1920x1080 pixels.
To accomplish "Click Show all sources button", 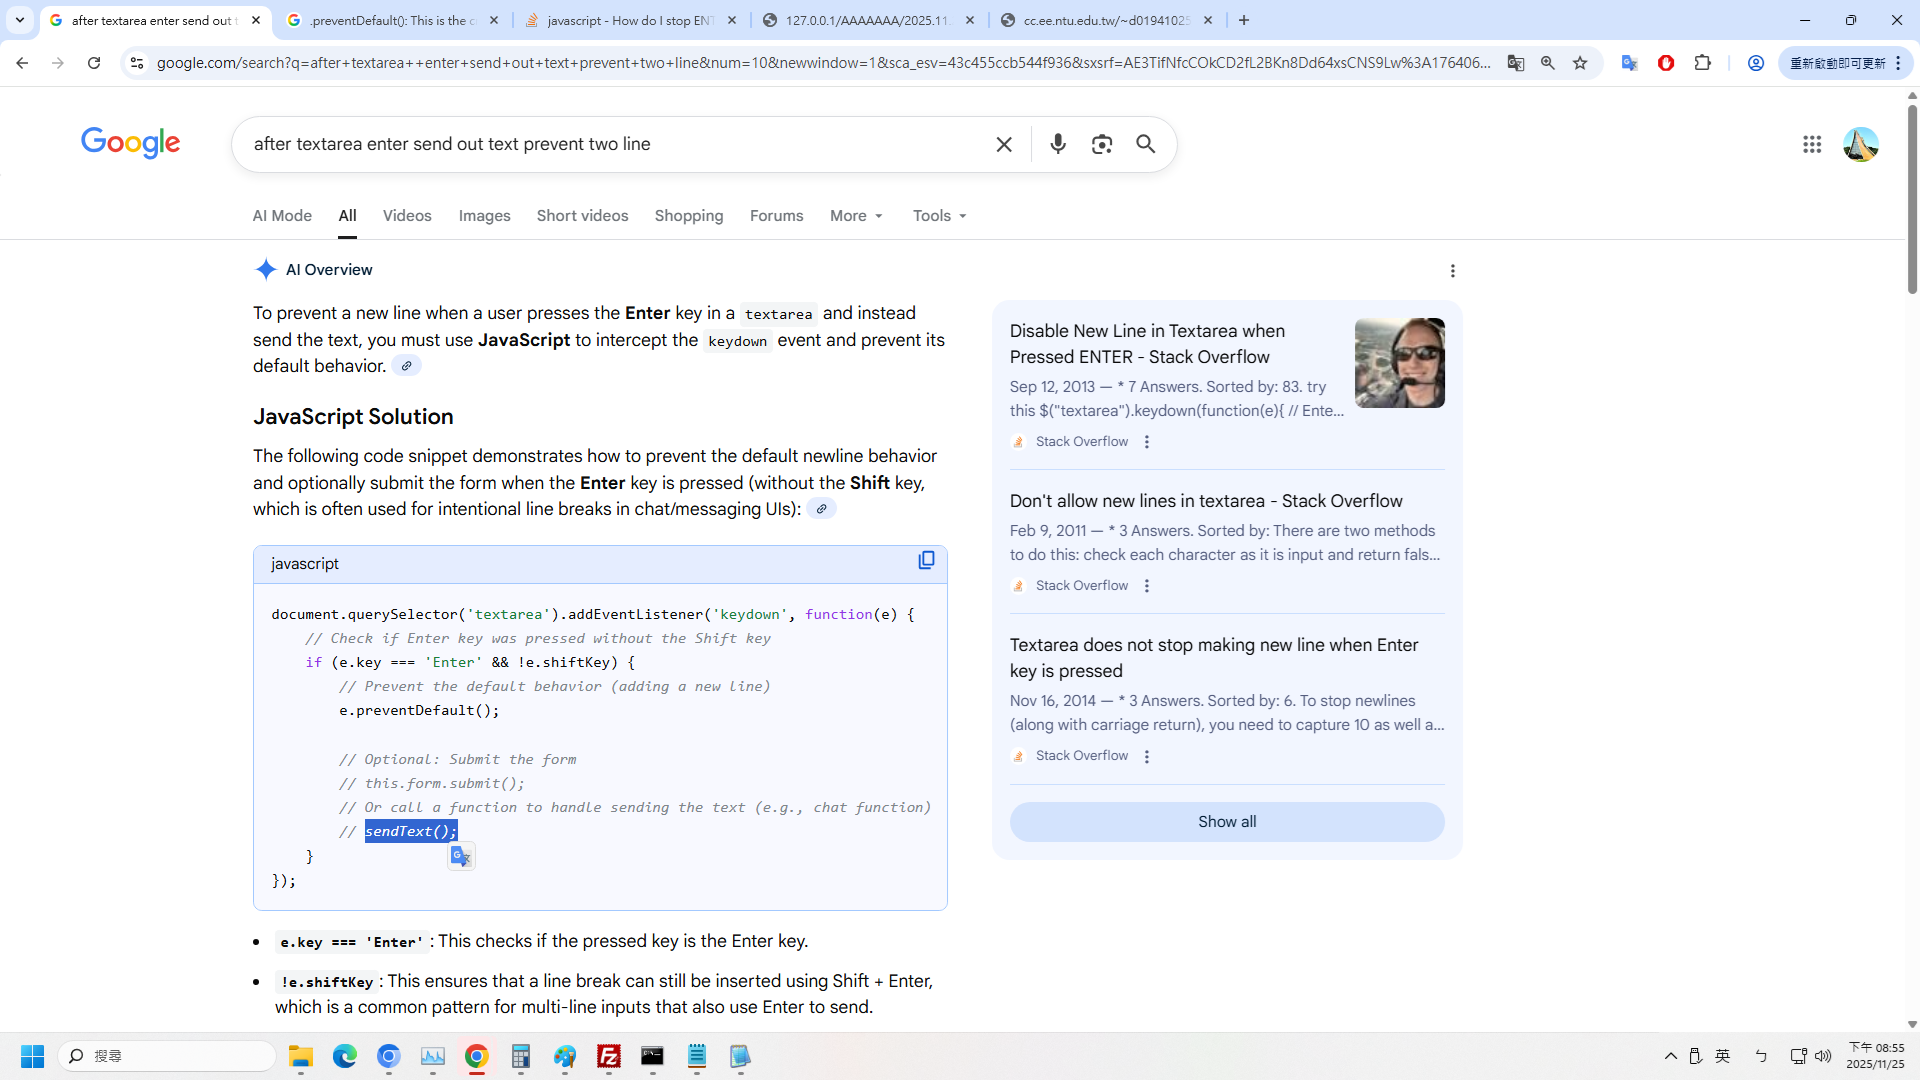I will 1227,822.
